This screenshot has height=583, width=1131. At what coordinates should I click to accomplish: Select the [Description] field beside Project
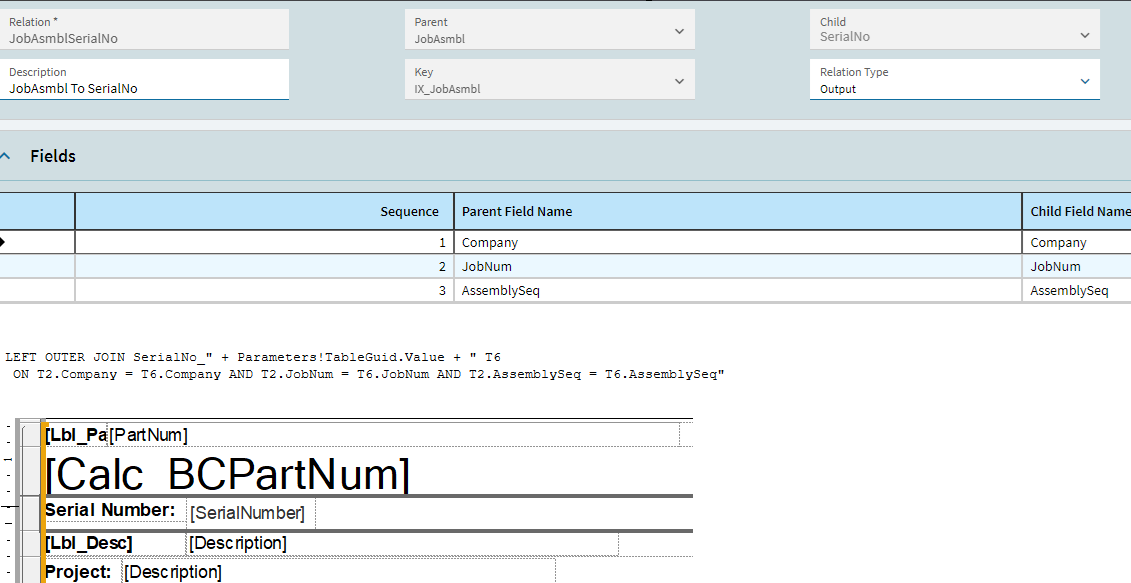[x=338, y=572]
